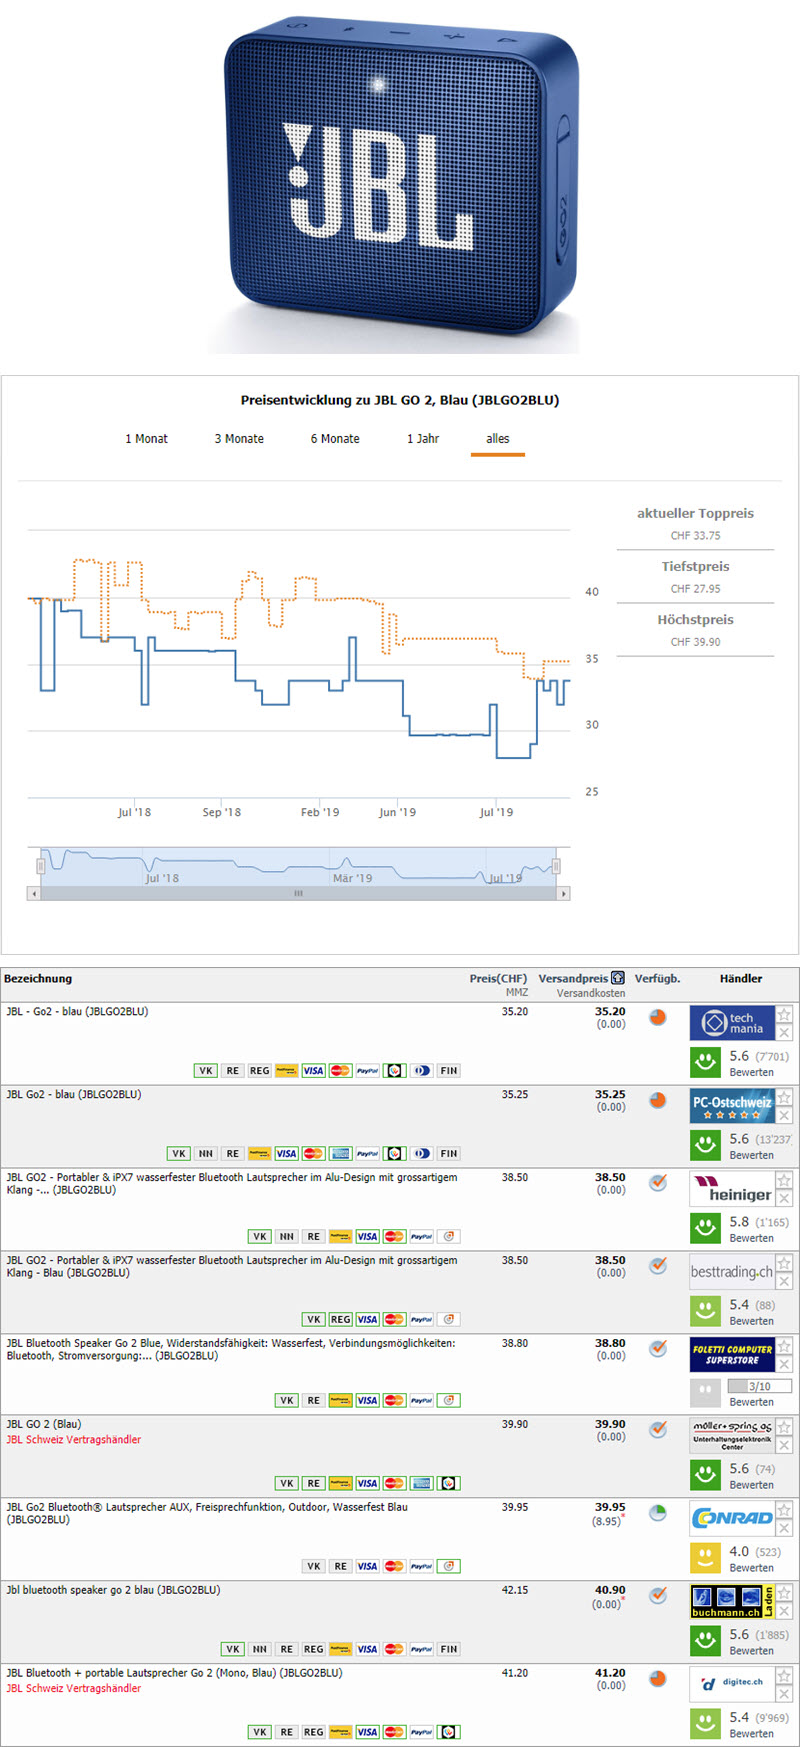Hide techmania offer with X icon
Screen dimensions: 800x1747
click(x=784, y=1033)
